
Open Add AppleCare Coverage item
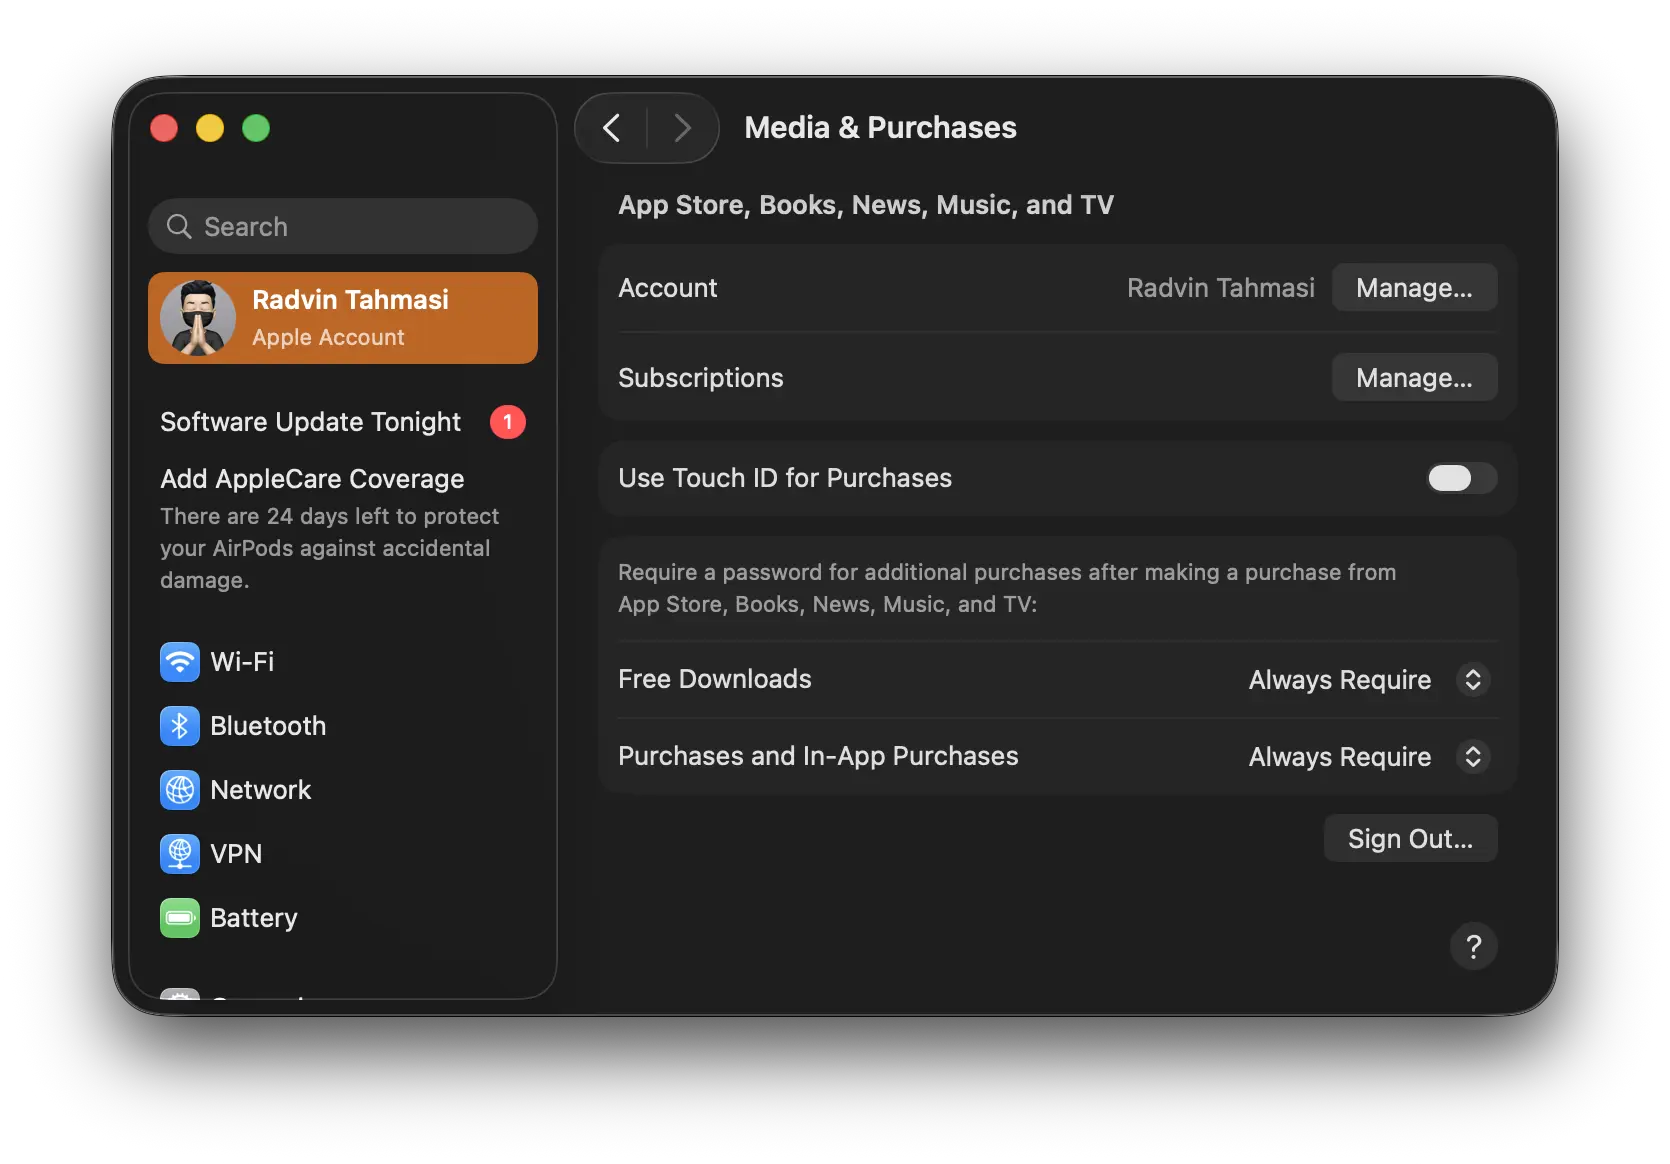[x=343, y=528]
